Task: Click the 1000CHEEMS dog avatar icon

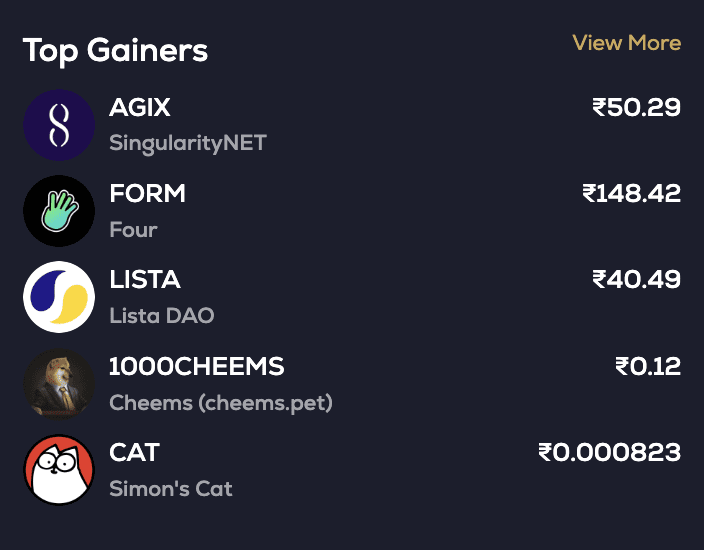Action: (x=59, y=384)
